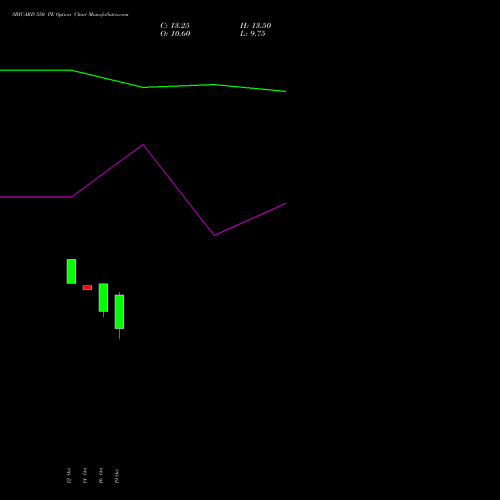Click the right end of the green line

tap(285, 91)
